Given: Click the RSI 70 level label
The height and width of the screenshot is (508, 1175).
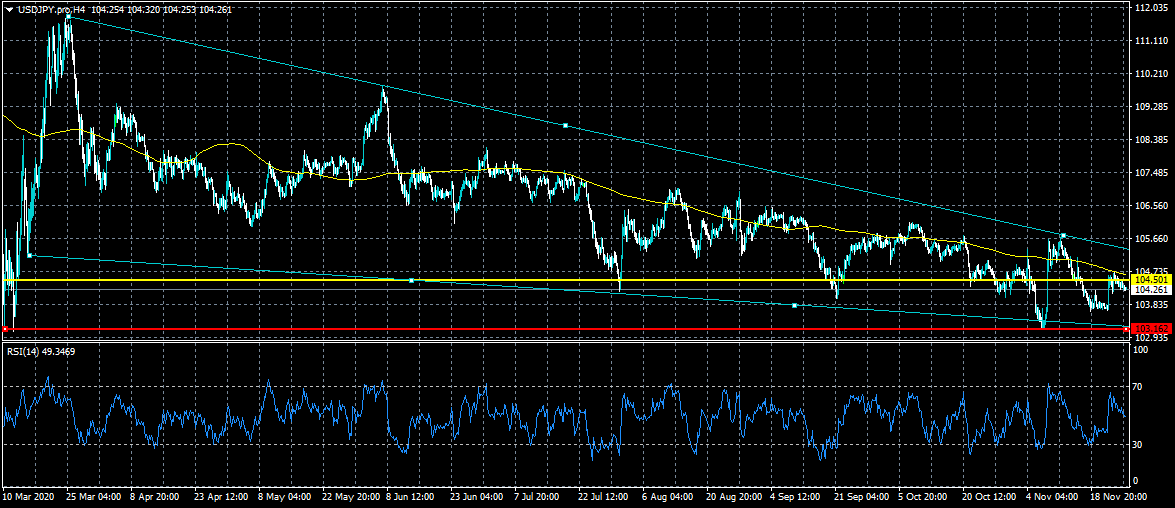Looking at the screenshot, I should click(1137, 385).
